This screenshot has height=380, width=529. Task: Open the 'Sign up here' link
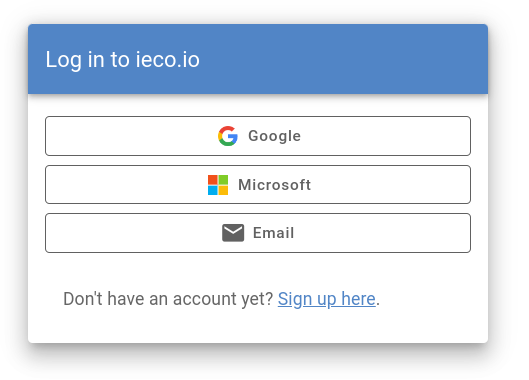pyautogui.click(x=327, y=299)
